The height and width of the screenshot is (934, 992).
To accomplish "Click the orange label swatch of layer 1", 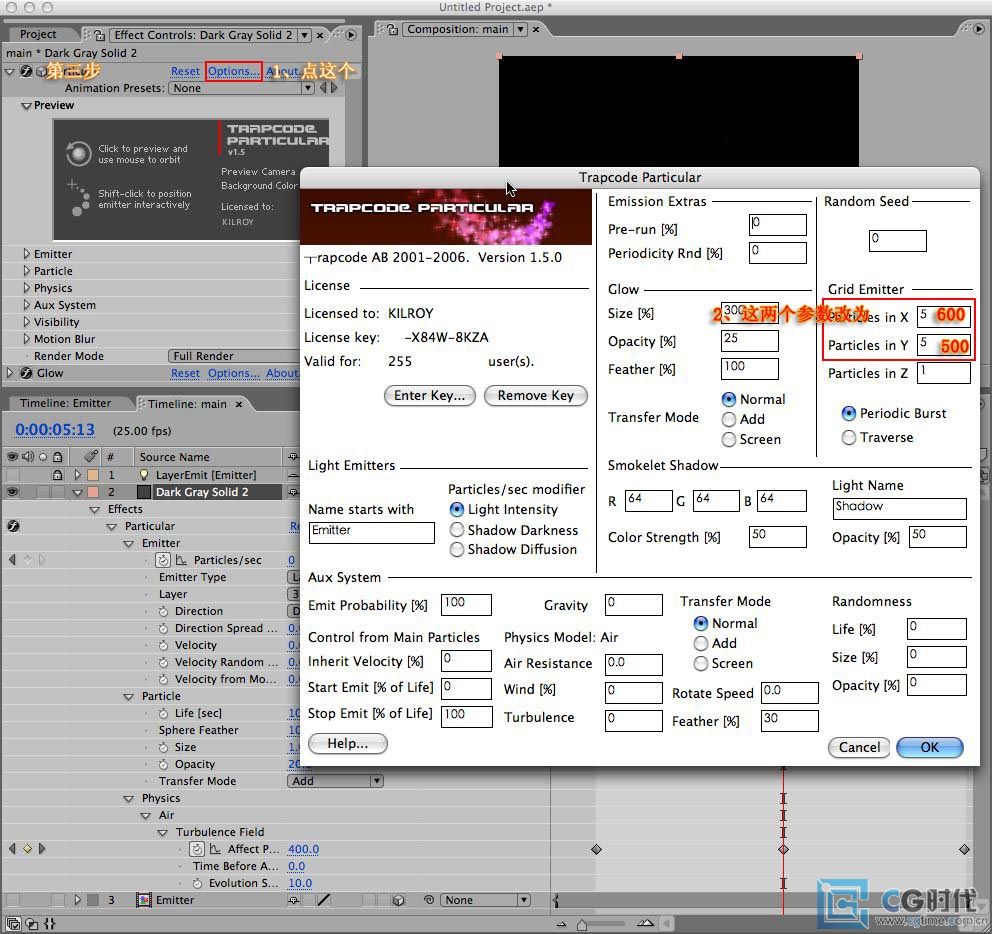I will click(x=92, y=475).
